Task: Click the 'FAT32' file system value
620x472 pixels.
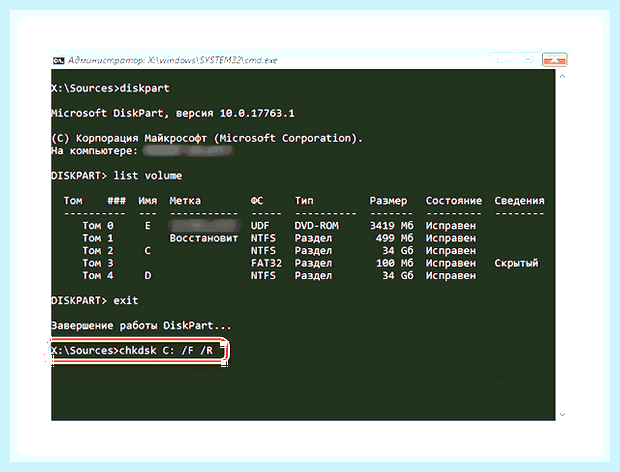Action: coord(266,263)
